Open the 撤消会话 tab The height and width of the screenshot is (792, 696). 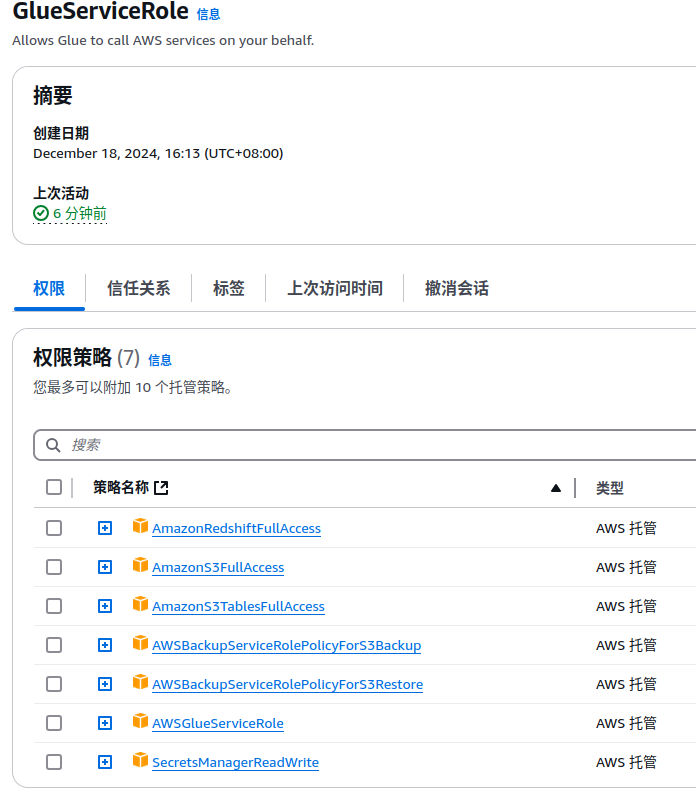click(457, 288)
